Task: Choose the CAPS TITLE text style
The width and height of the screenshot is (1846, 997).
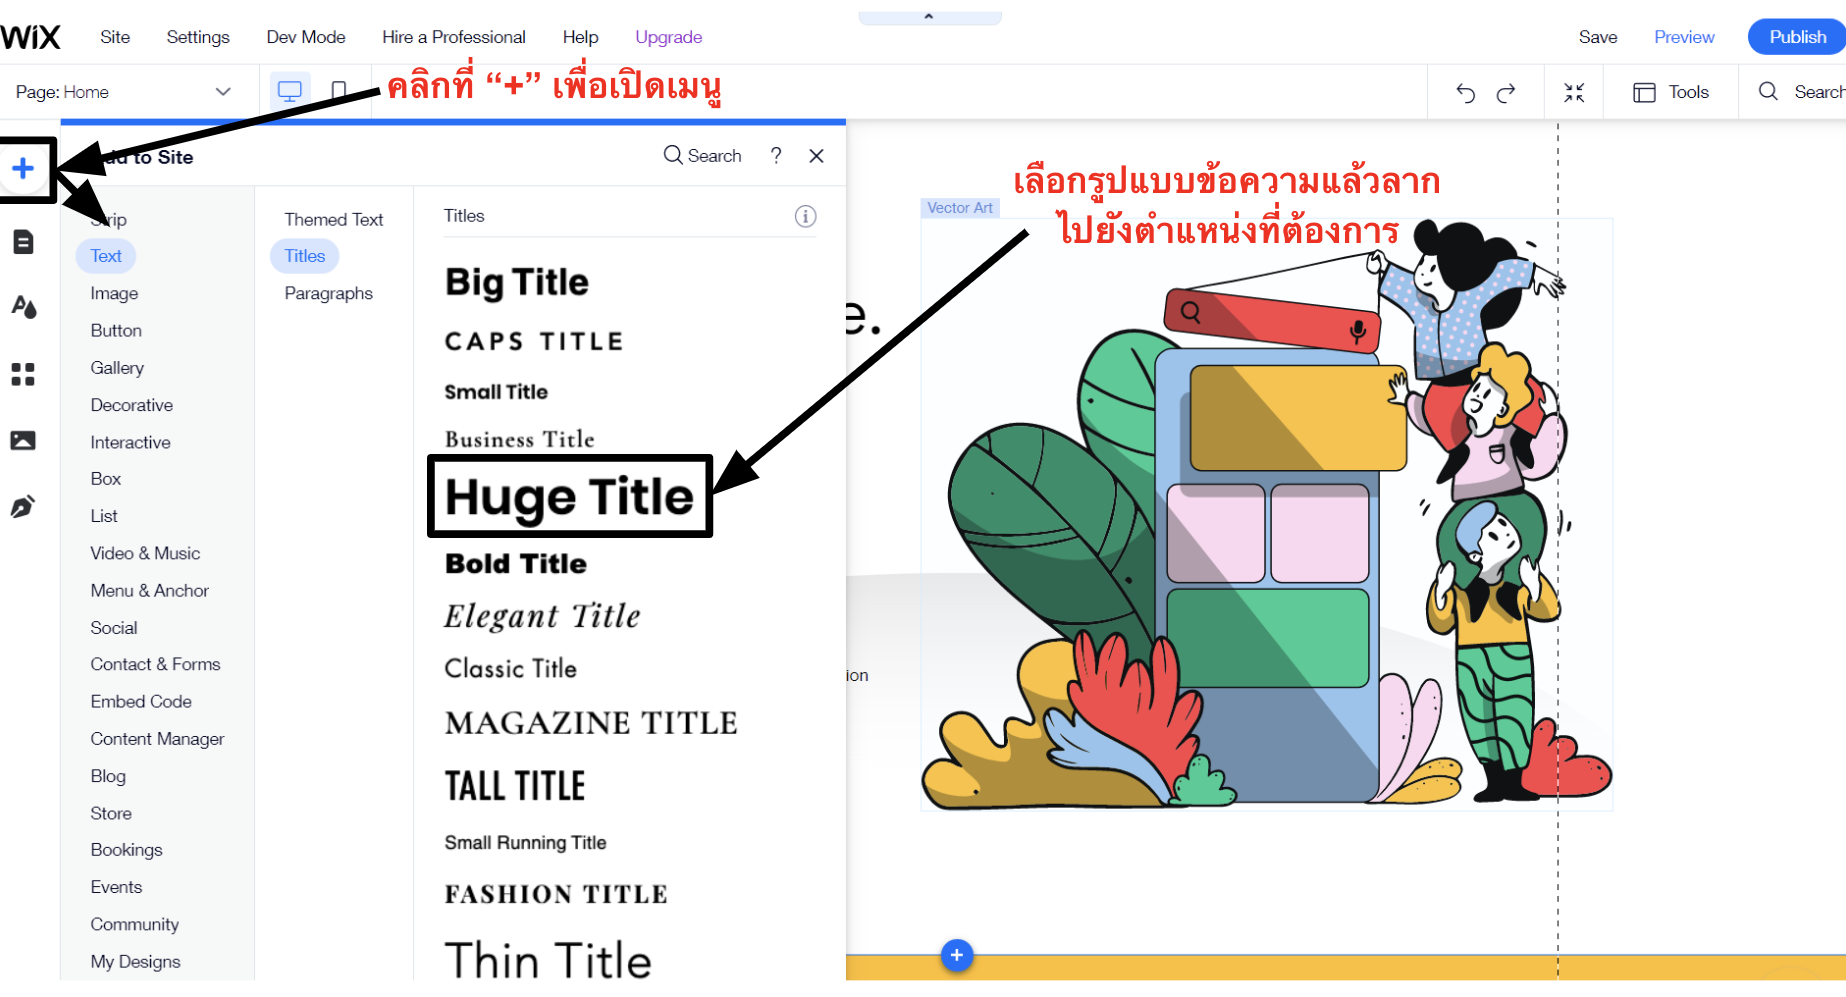Action: 534,342
